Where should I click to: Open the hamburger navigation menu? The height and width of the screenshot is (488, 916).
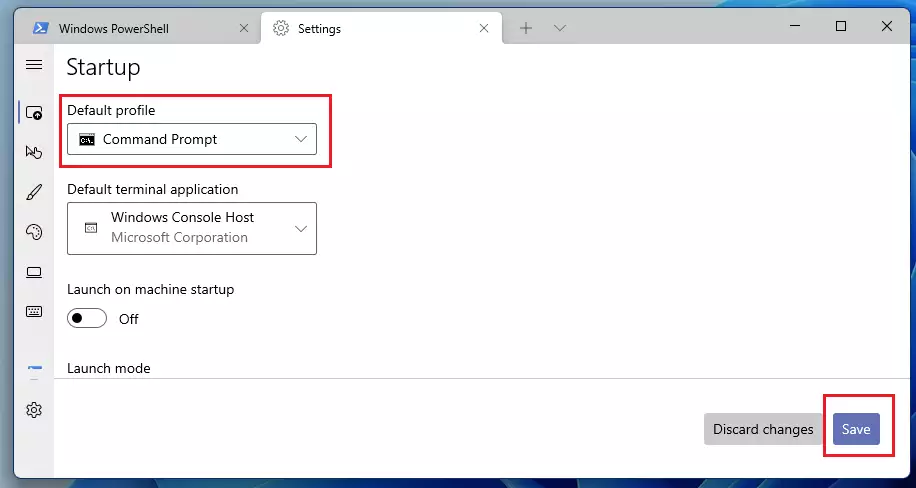(x=34, y=65)
